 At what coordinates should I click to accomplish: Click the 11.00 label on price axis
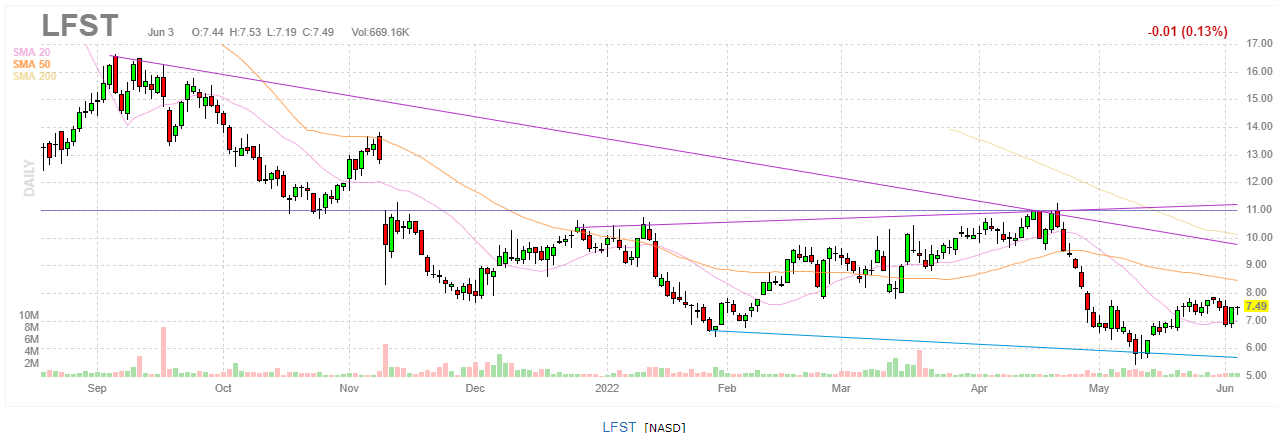point(1256,210)
